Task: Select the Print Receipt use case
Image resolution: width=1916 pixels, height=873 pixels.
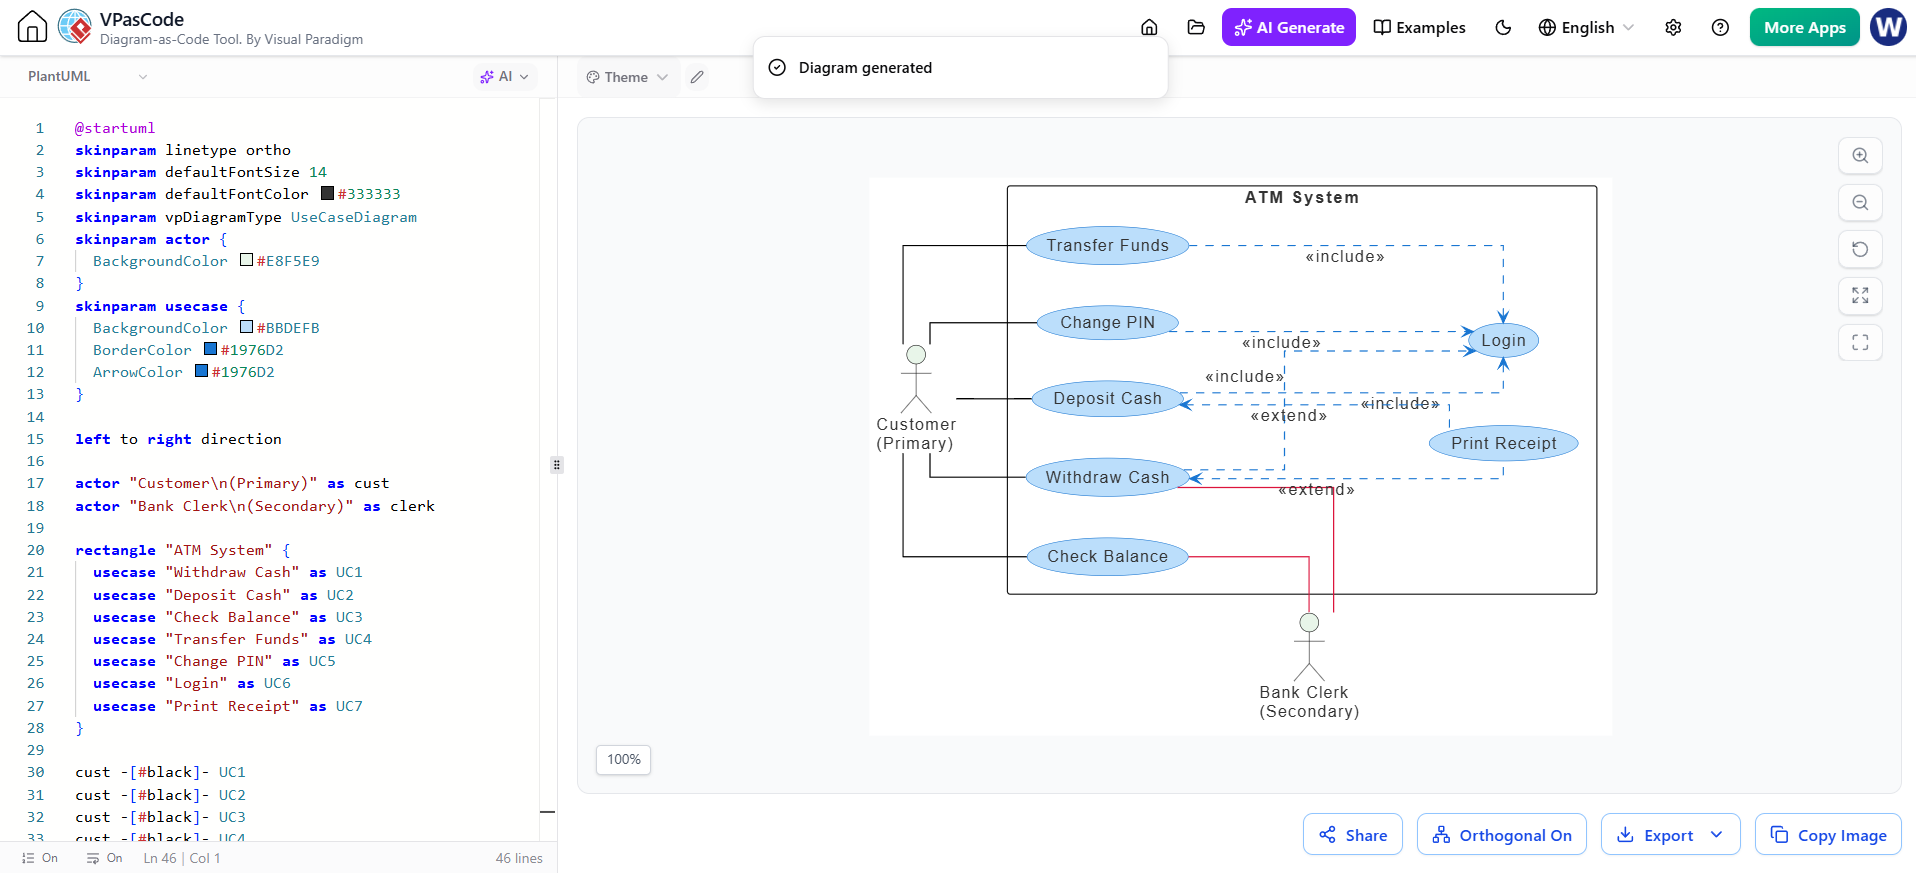Action: pos(1503,443)
